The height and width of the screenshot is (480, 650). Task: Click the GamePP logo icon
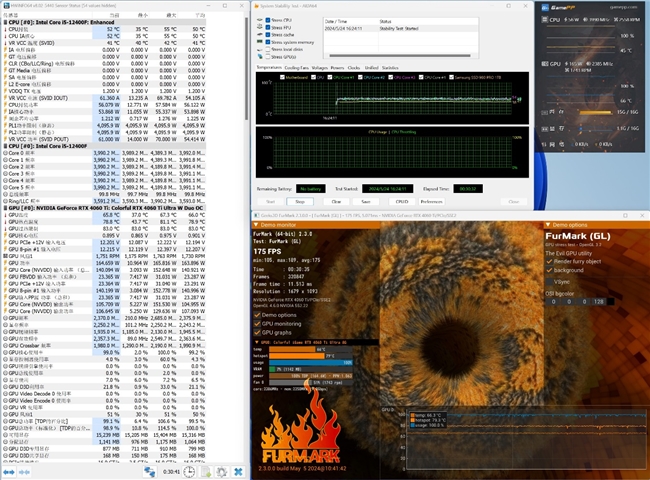[x=545, y=7]
